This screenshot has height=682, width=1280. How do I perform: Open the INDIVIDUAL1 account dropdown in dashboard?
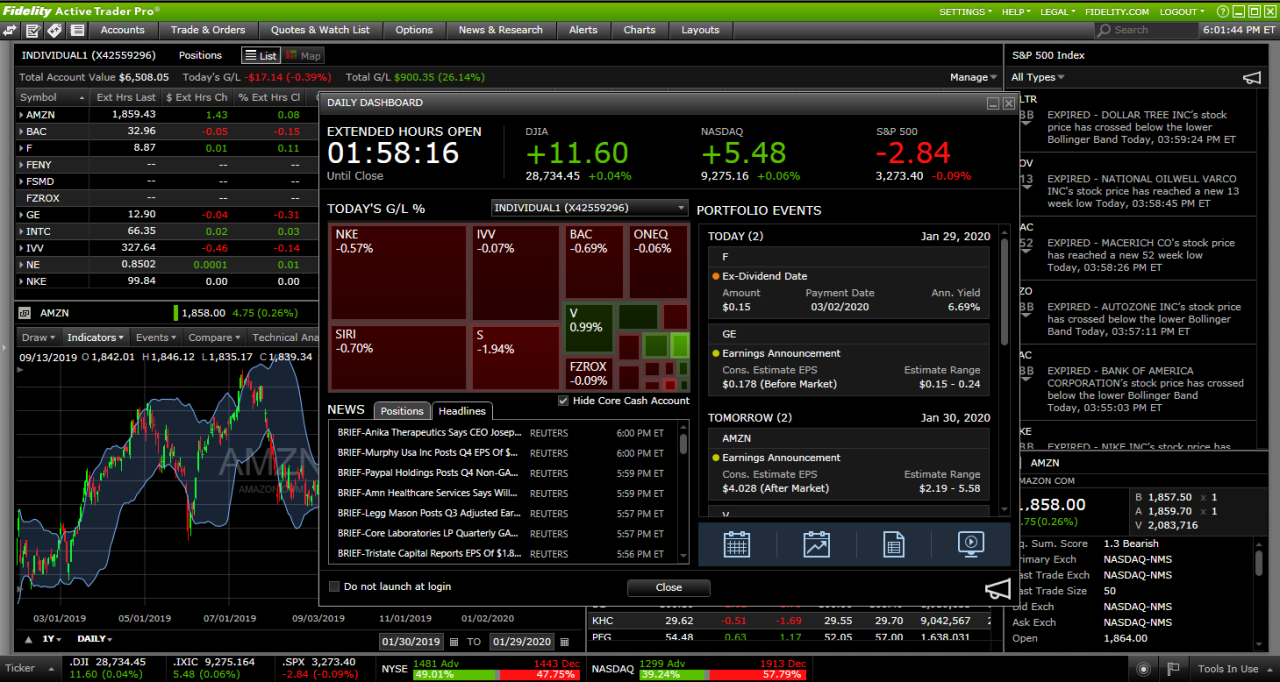tap(590, 208)
